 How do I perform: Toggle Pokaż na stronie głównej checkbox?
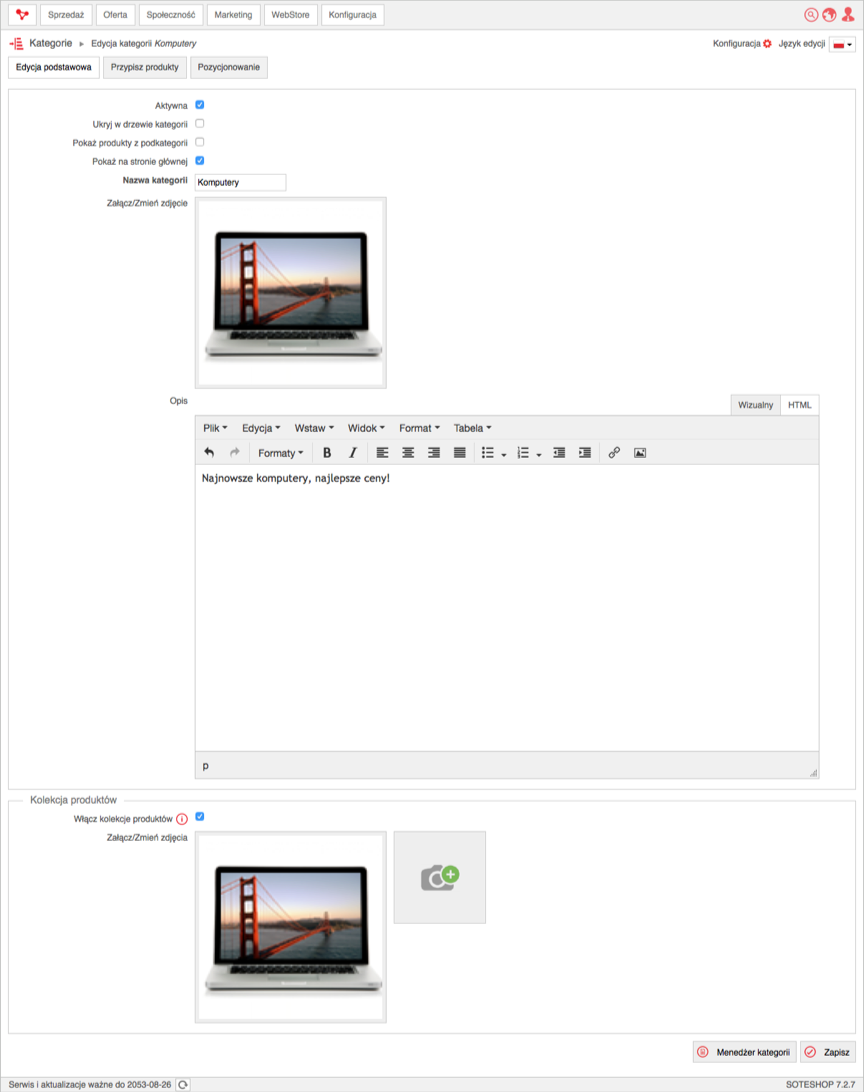200,160
